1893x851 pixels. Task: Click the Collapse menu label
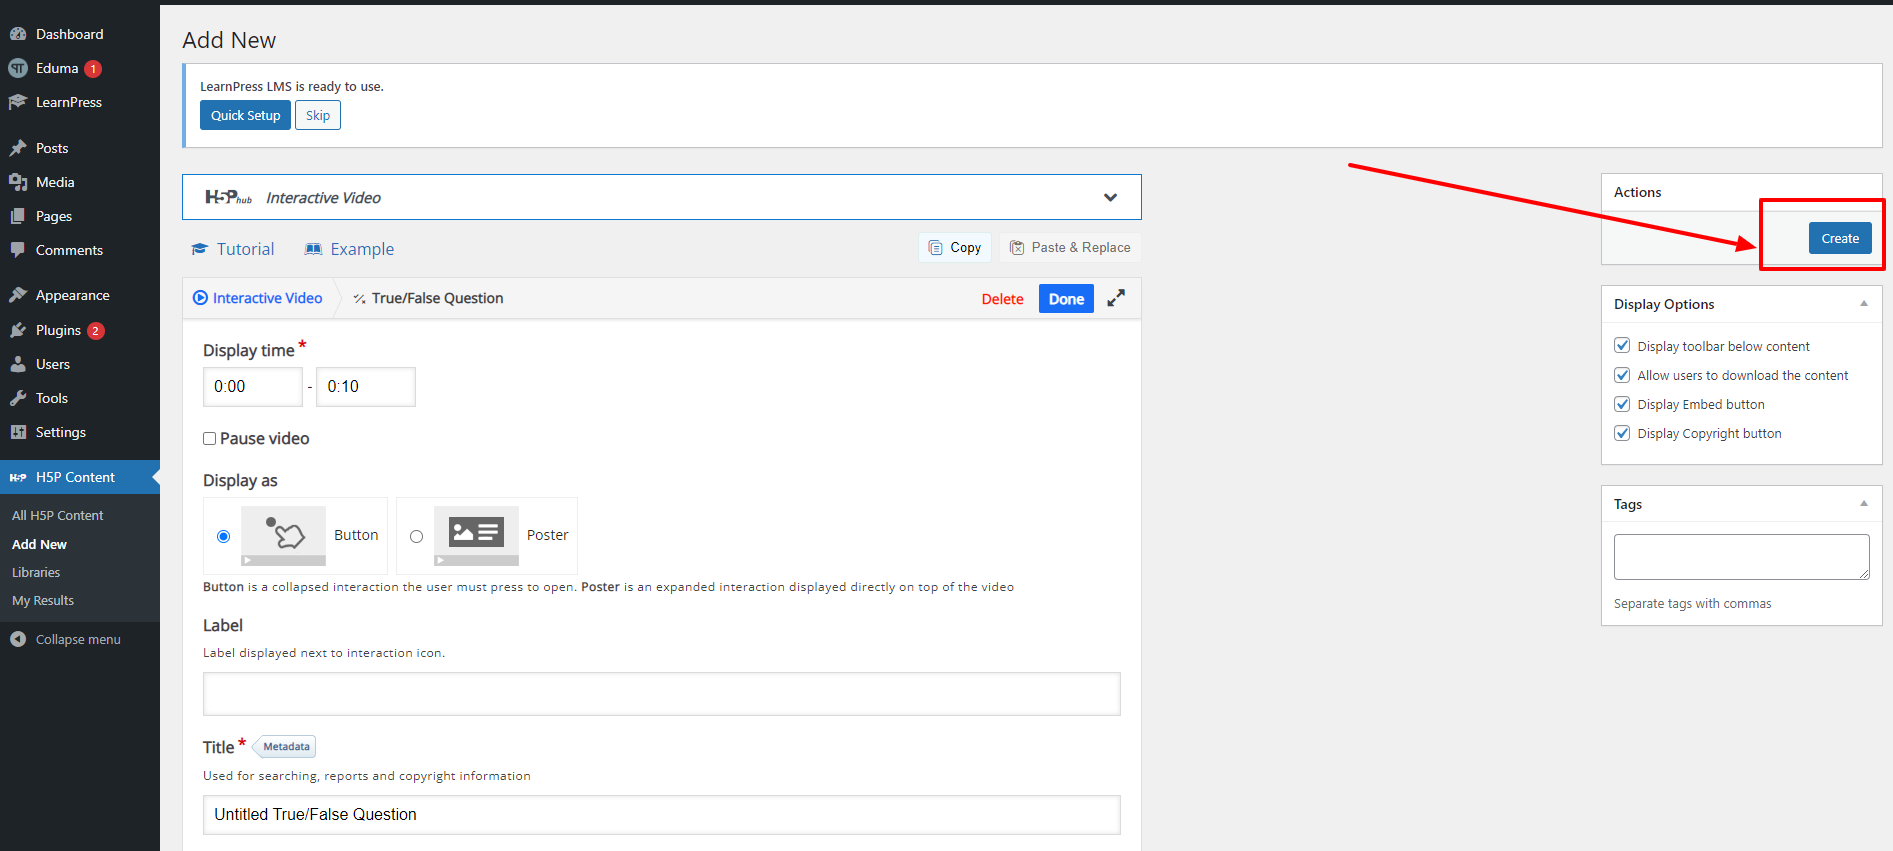coord(78,640)
